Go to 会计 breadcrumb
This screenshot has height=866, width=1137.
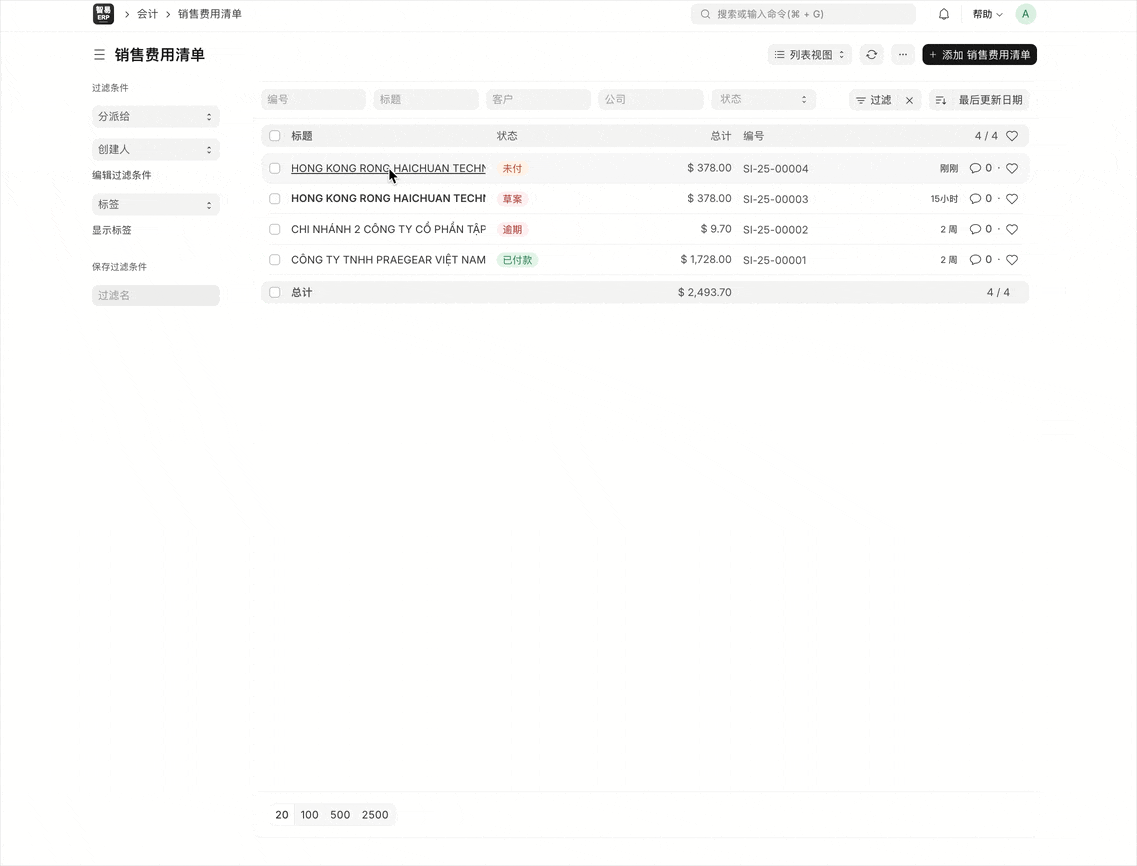pos(147,14)
